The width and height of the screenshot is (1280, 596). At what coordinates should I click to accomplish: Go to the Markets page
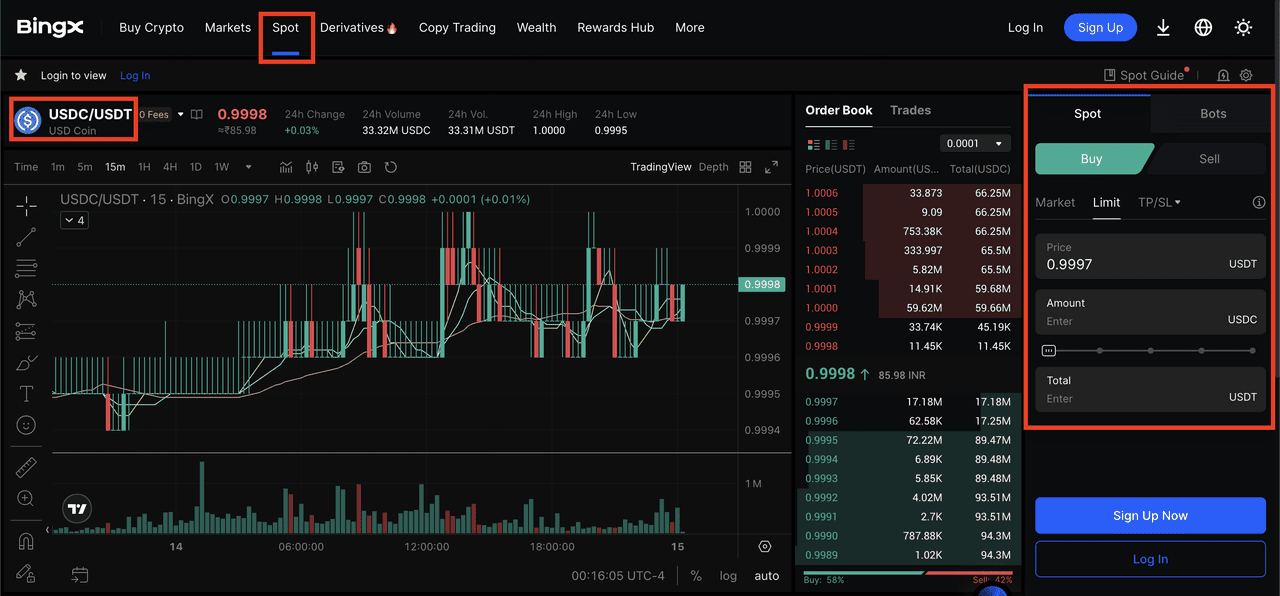(228, 28)
